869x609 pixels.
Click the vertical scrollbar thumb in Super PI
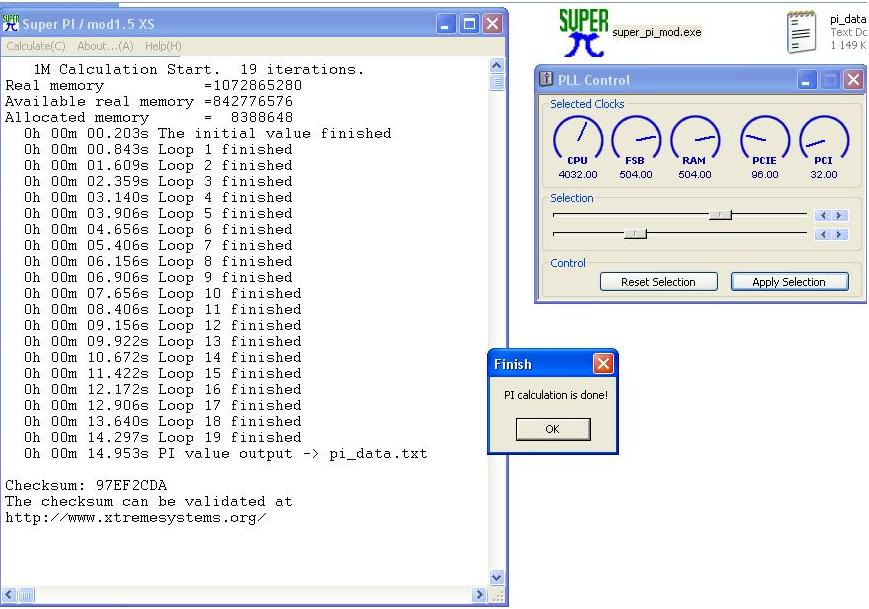point(497,82)
